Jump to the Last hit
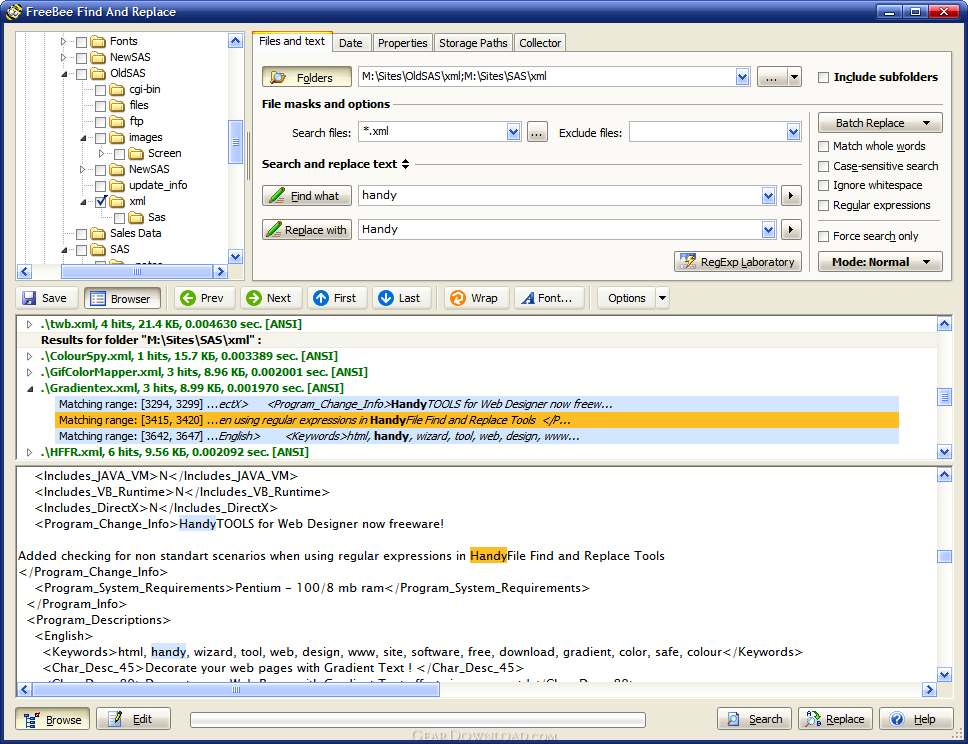Screen dimensions: 968x744 coord(401,298)
